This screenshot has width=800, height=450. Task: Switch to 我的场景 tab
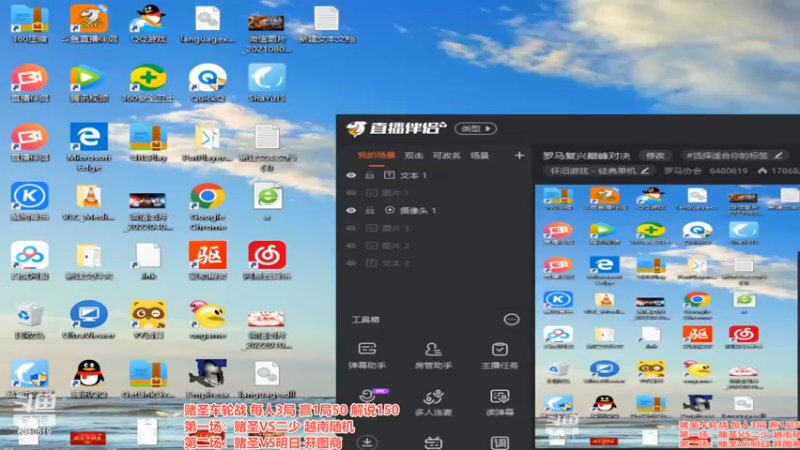pos(377,156)
